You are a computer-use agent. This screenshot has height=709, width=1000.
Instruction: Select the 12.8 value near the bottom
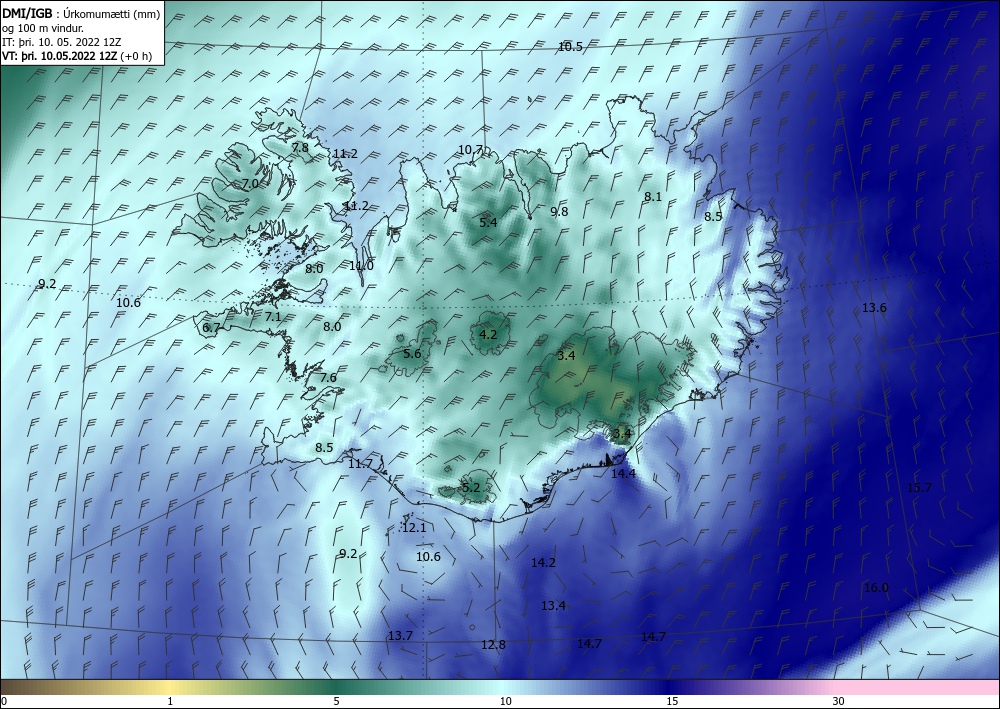493,645
